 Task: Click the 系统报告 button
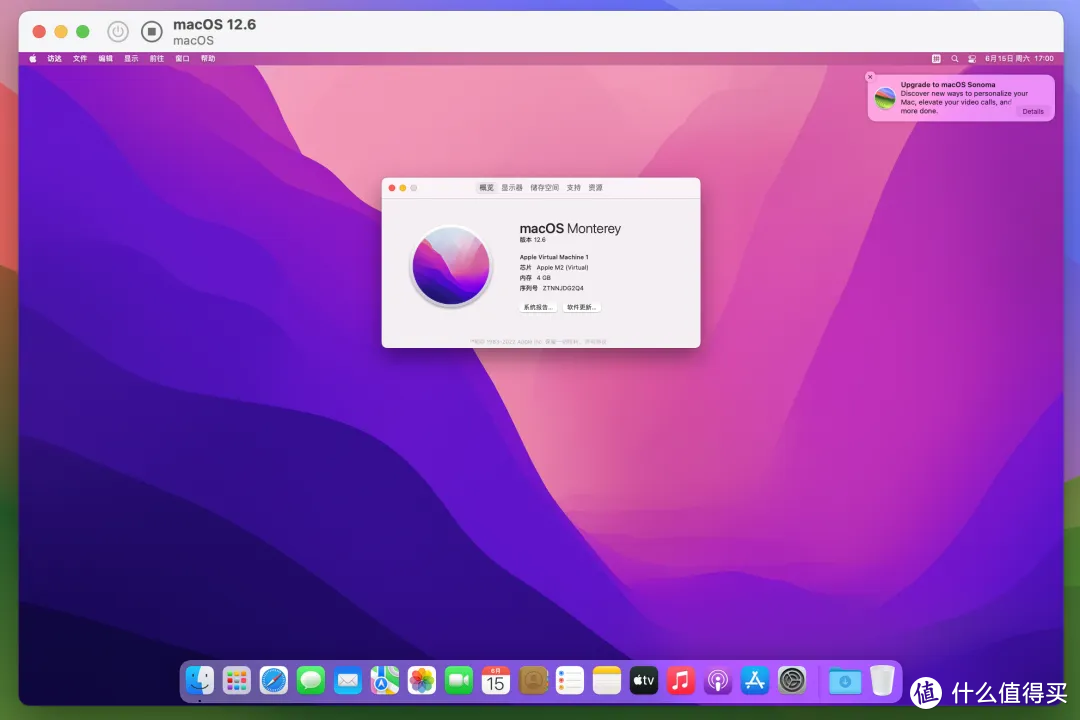538,307
